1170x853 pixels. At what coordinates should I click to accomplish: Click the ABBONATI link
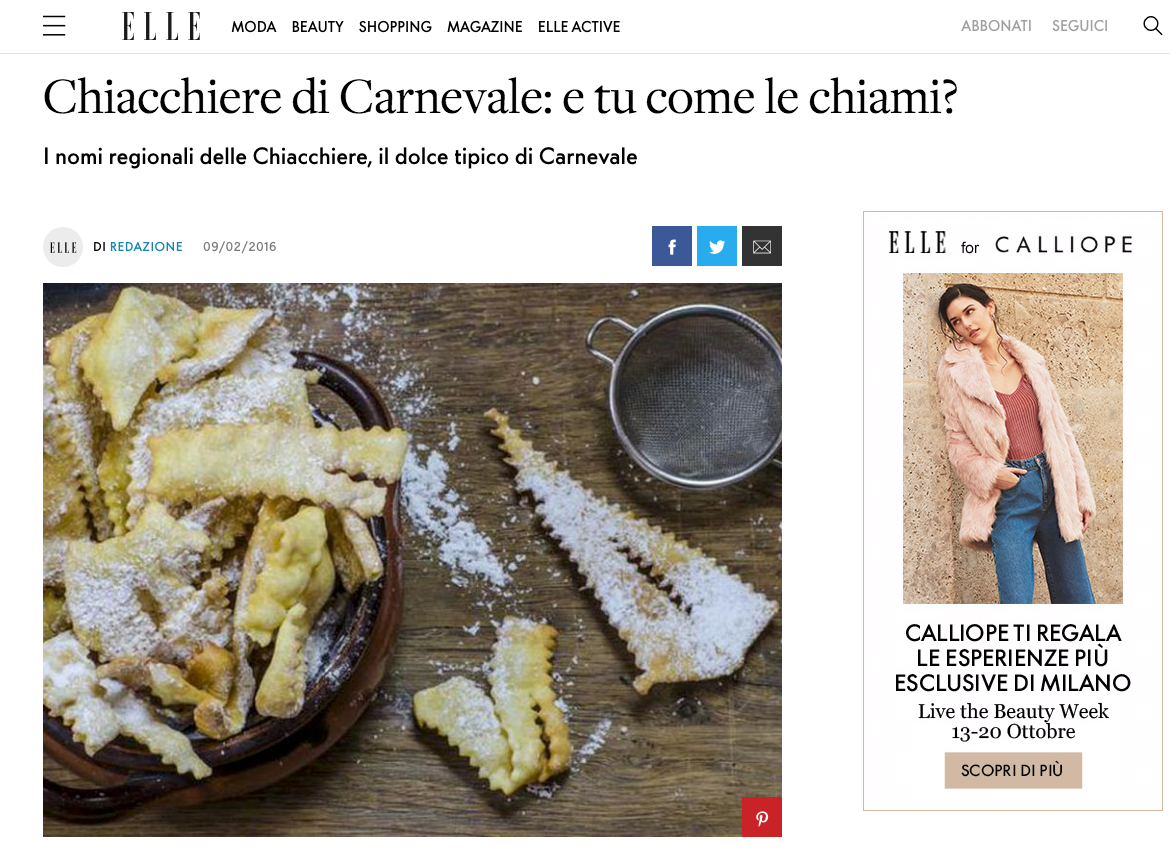[x=996, y=26]
